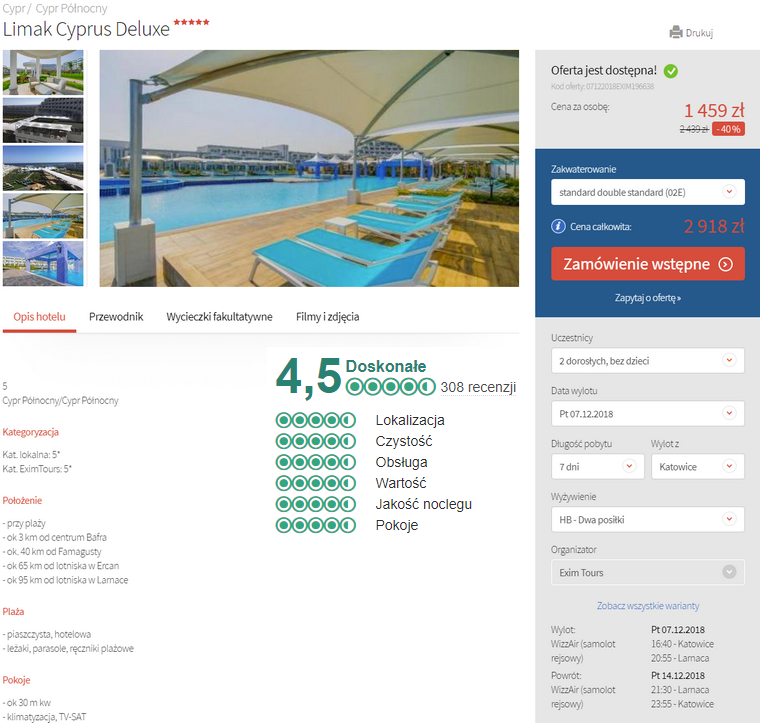This screenshot has width=760, height=723.
Task: Select departure city in Katowice dropdown
Action: [698, 466]
